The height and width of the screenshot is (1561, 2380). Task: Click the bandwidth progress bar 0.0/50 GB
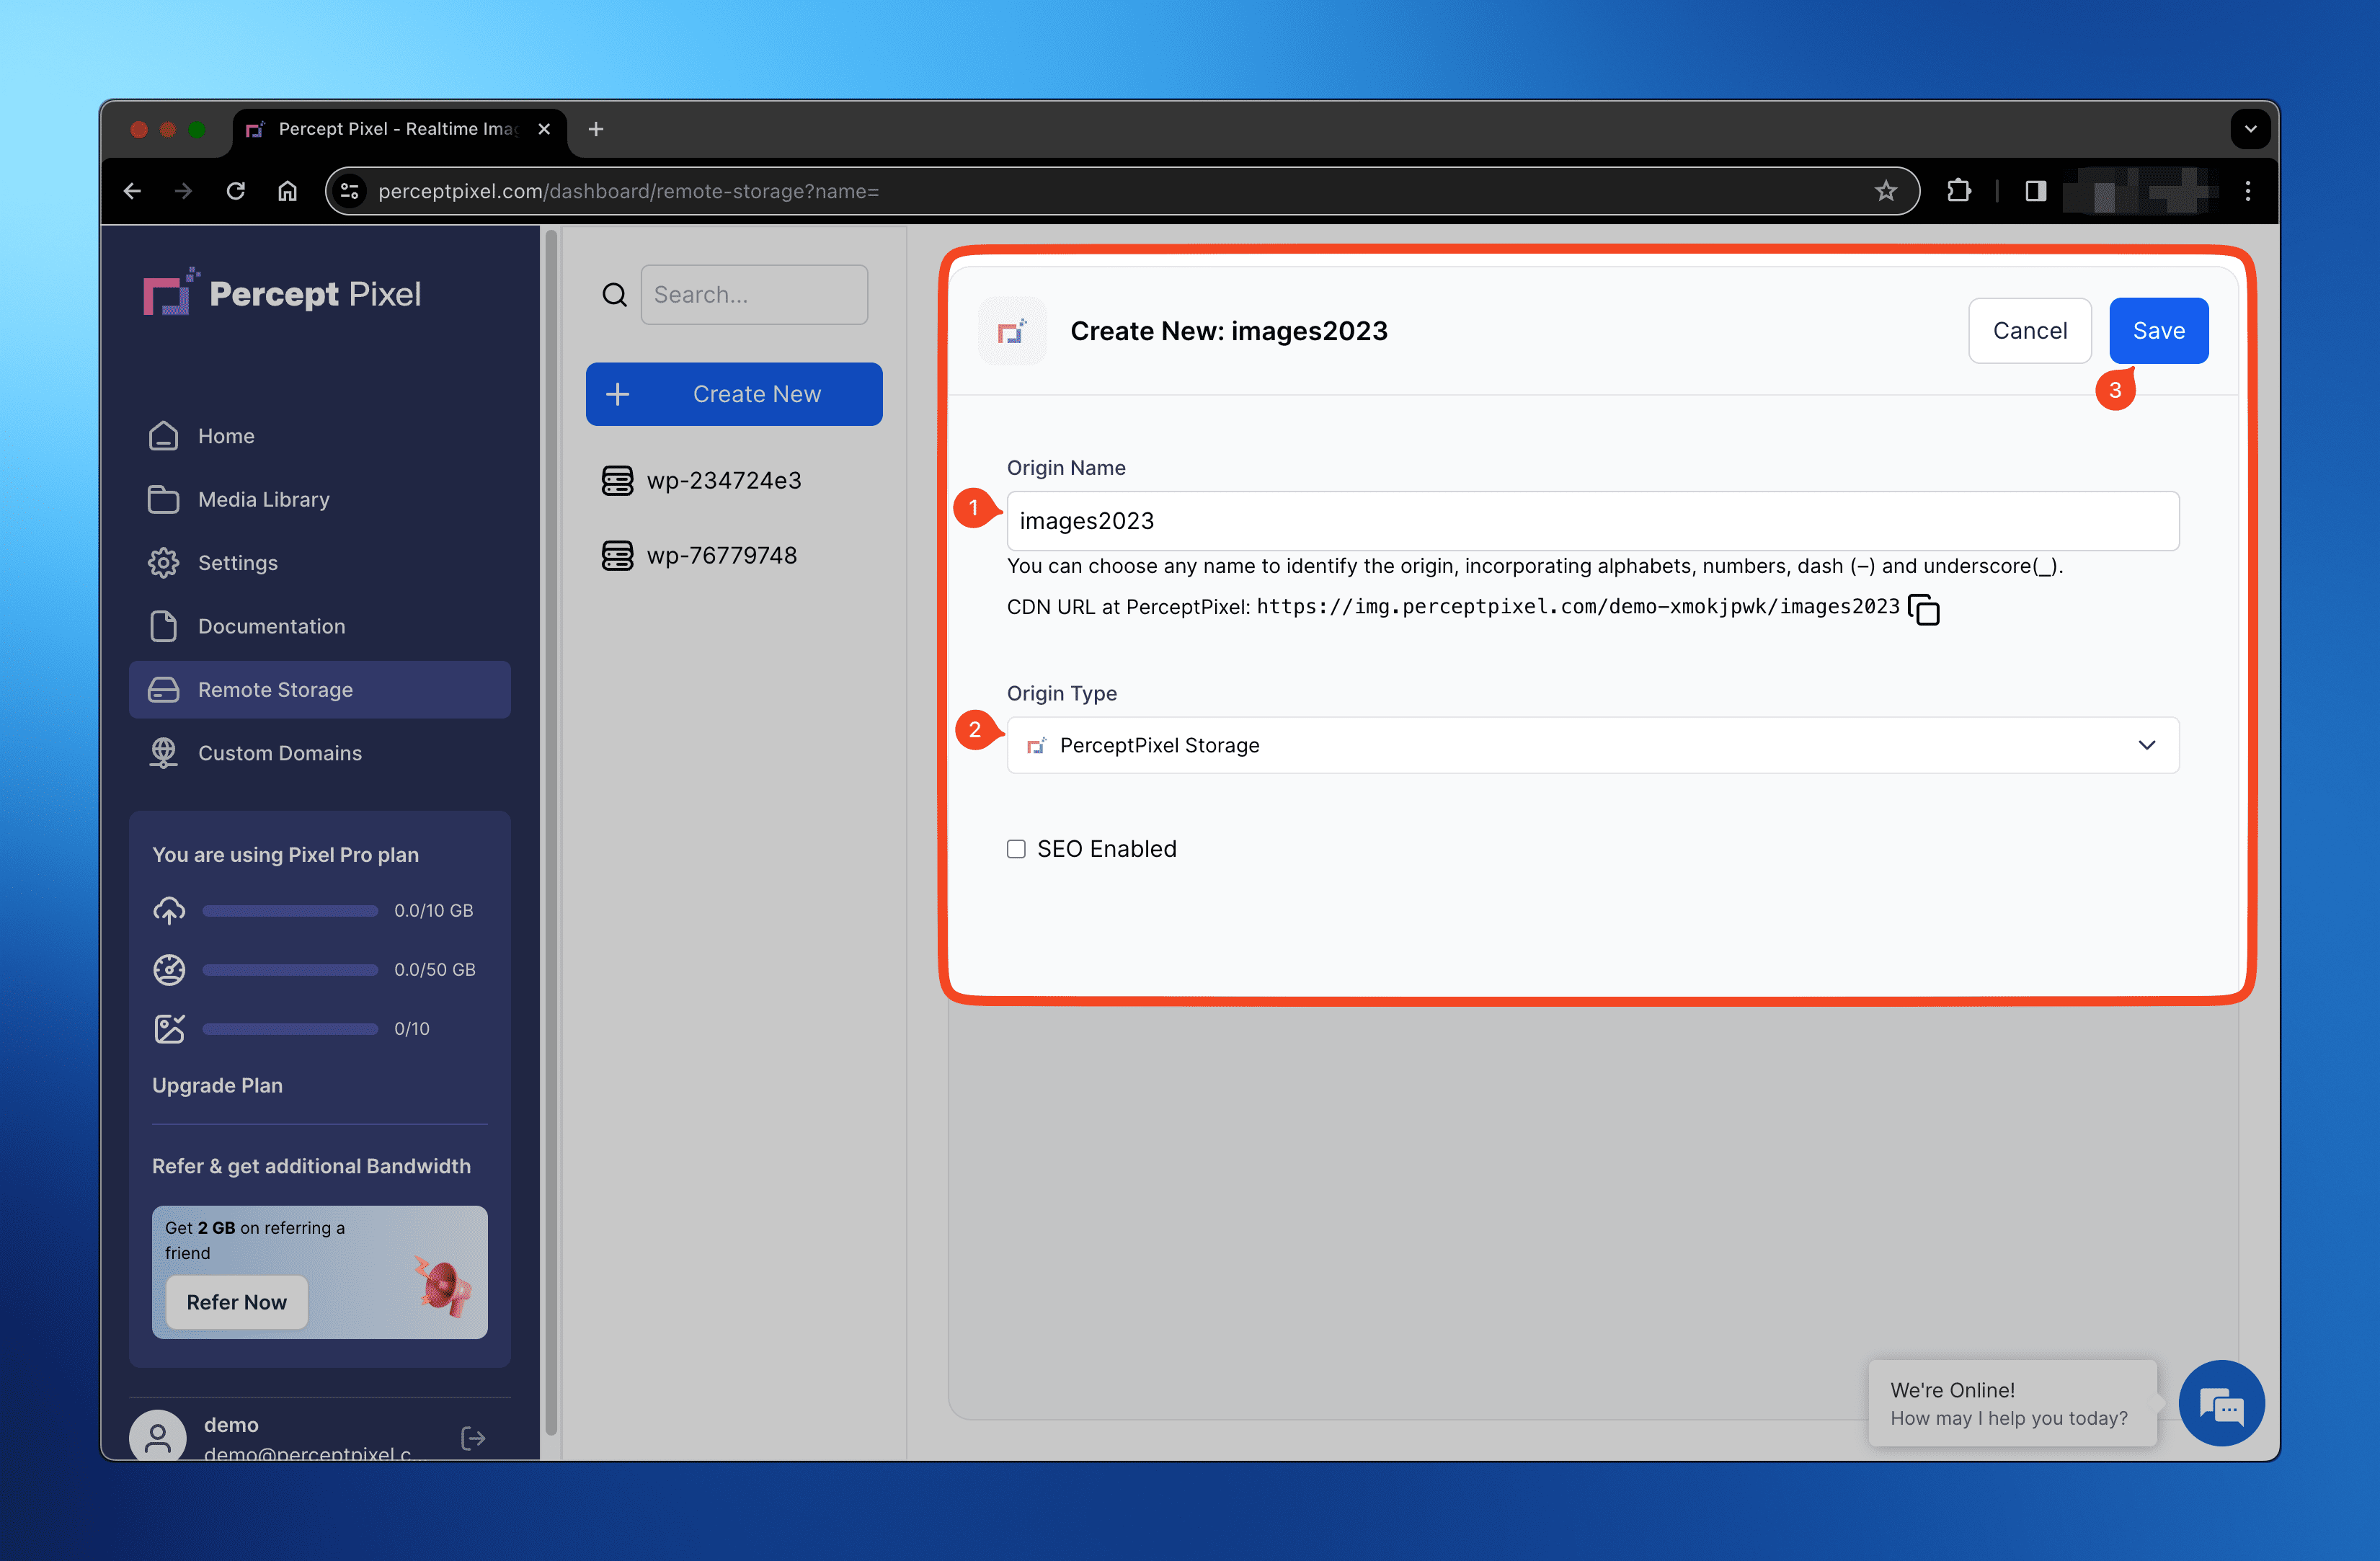290,969
